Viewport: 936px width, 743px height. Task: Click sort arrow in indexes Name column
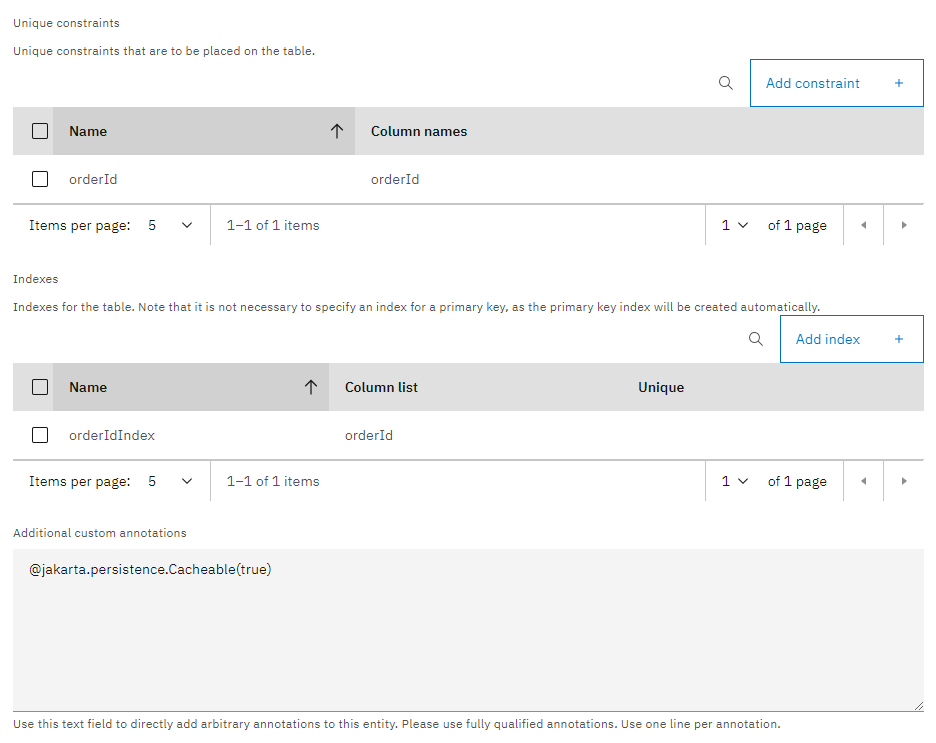click(311, 387)
